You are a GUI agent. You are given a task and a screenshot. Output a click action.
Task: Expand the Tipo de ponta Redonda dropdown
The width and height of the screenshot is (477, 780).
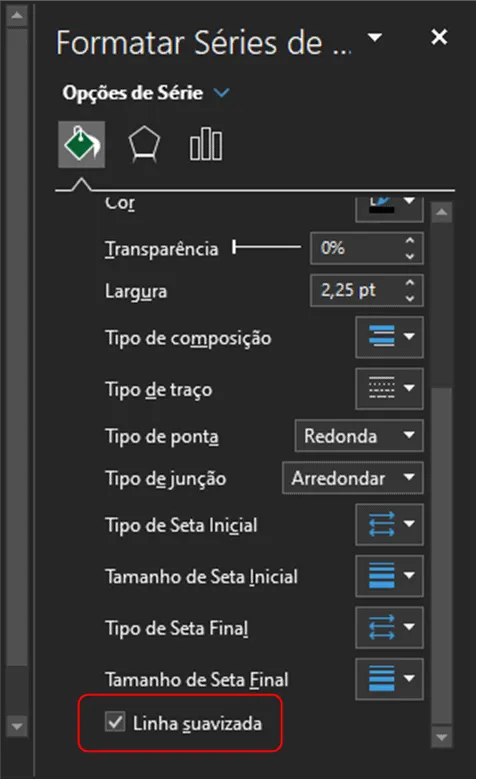359,436
